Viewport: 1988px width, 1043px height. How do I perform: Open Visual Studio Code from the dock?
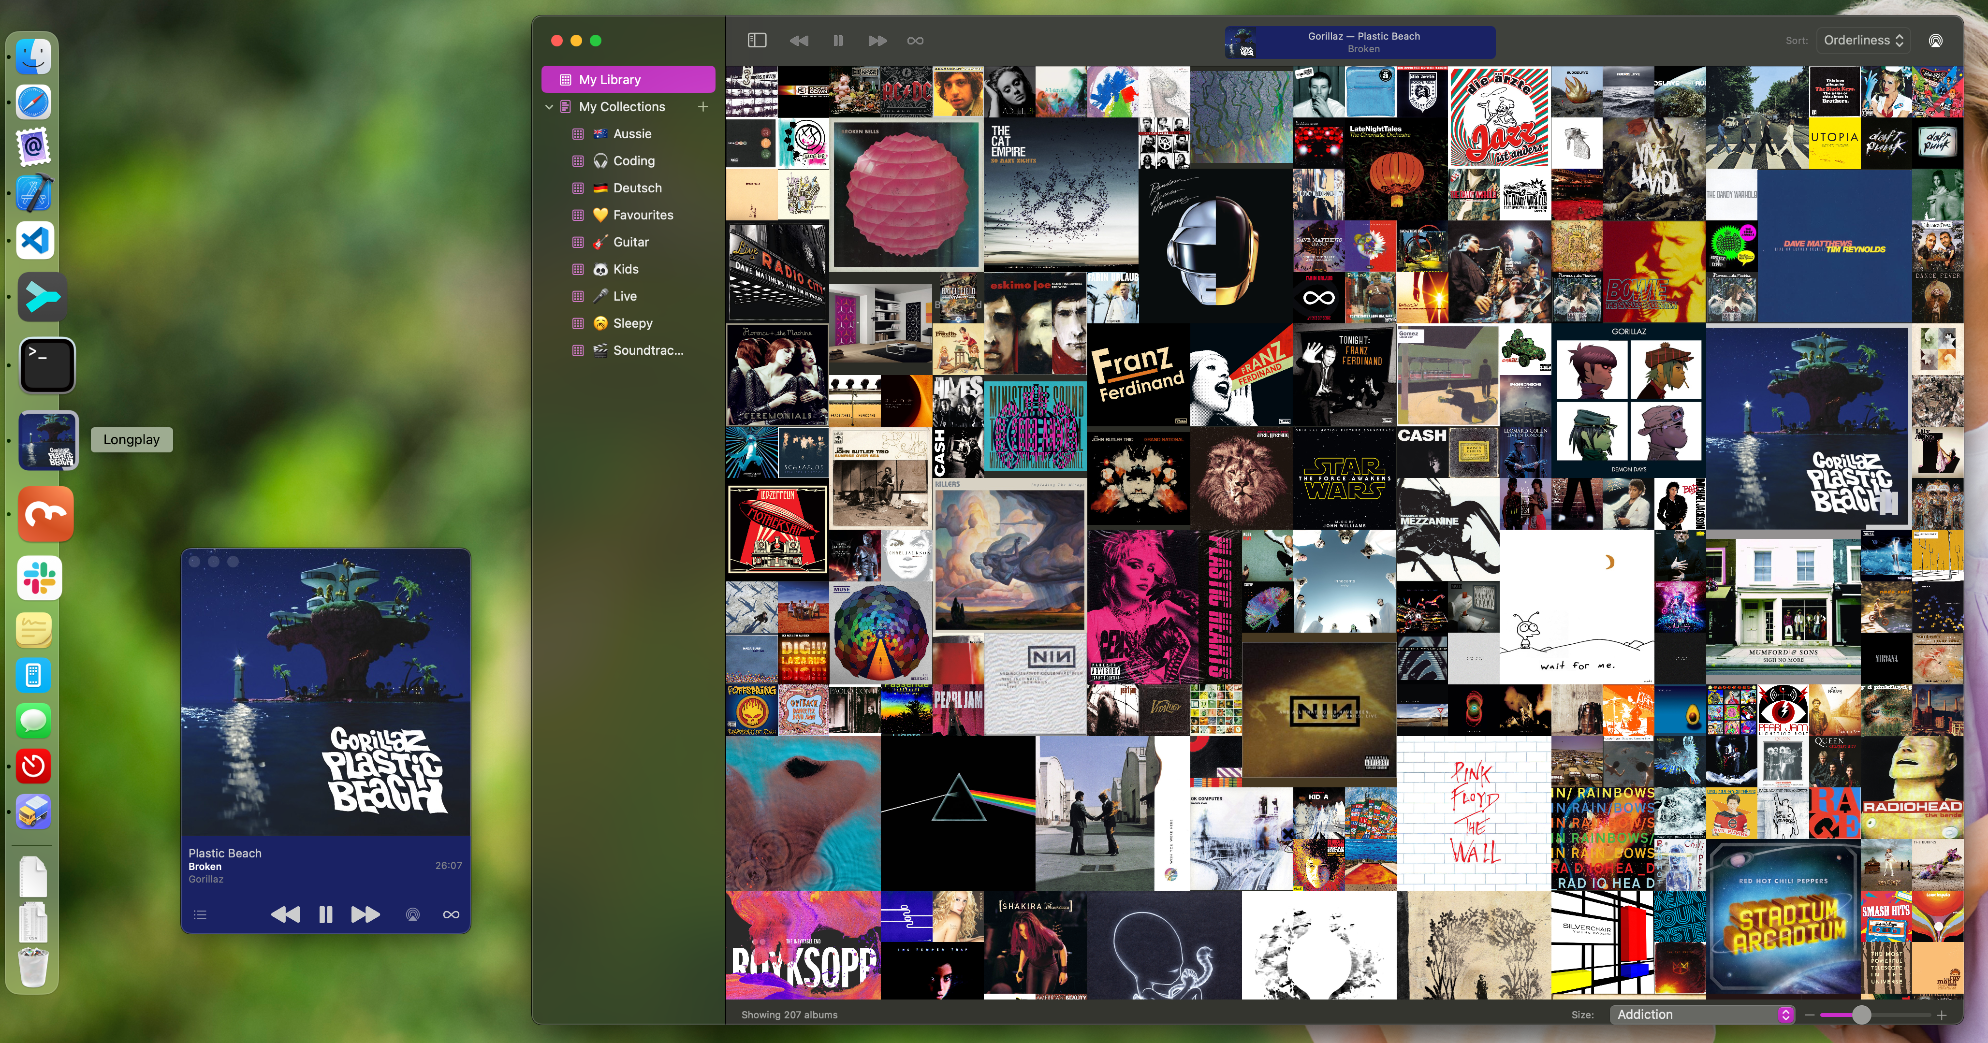[34, 240]
